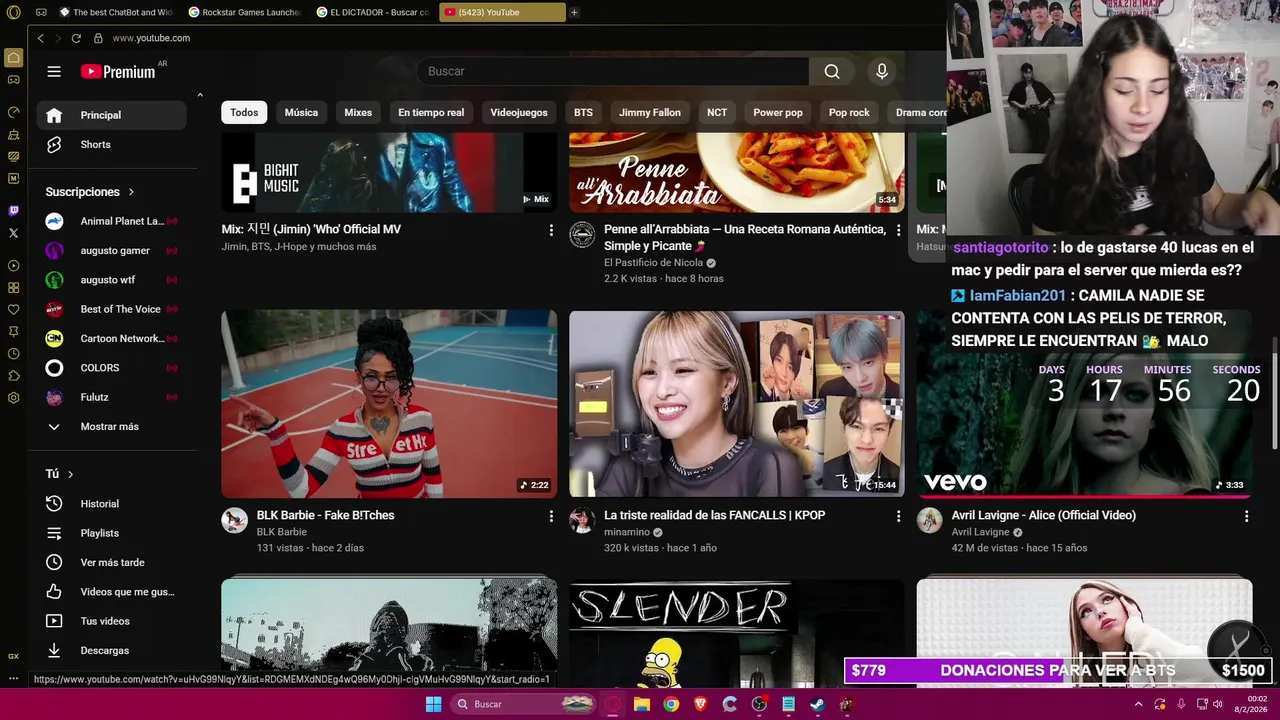The width and height of the screenshot is (1280, 720).
Task: Open the Steam icon in the taskbar
Action: (x=817, y=704)
